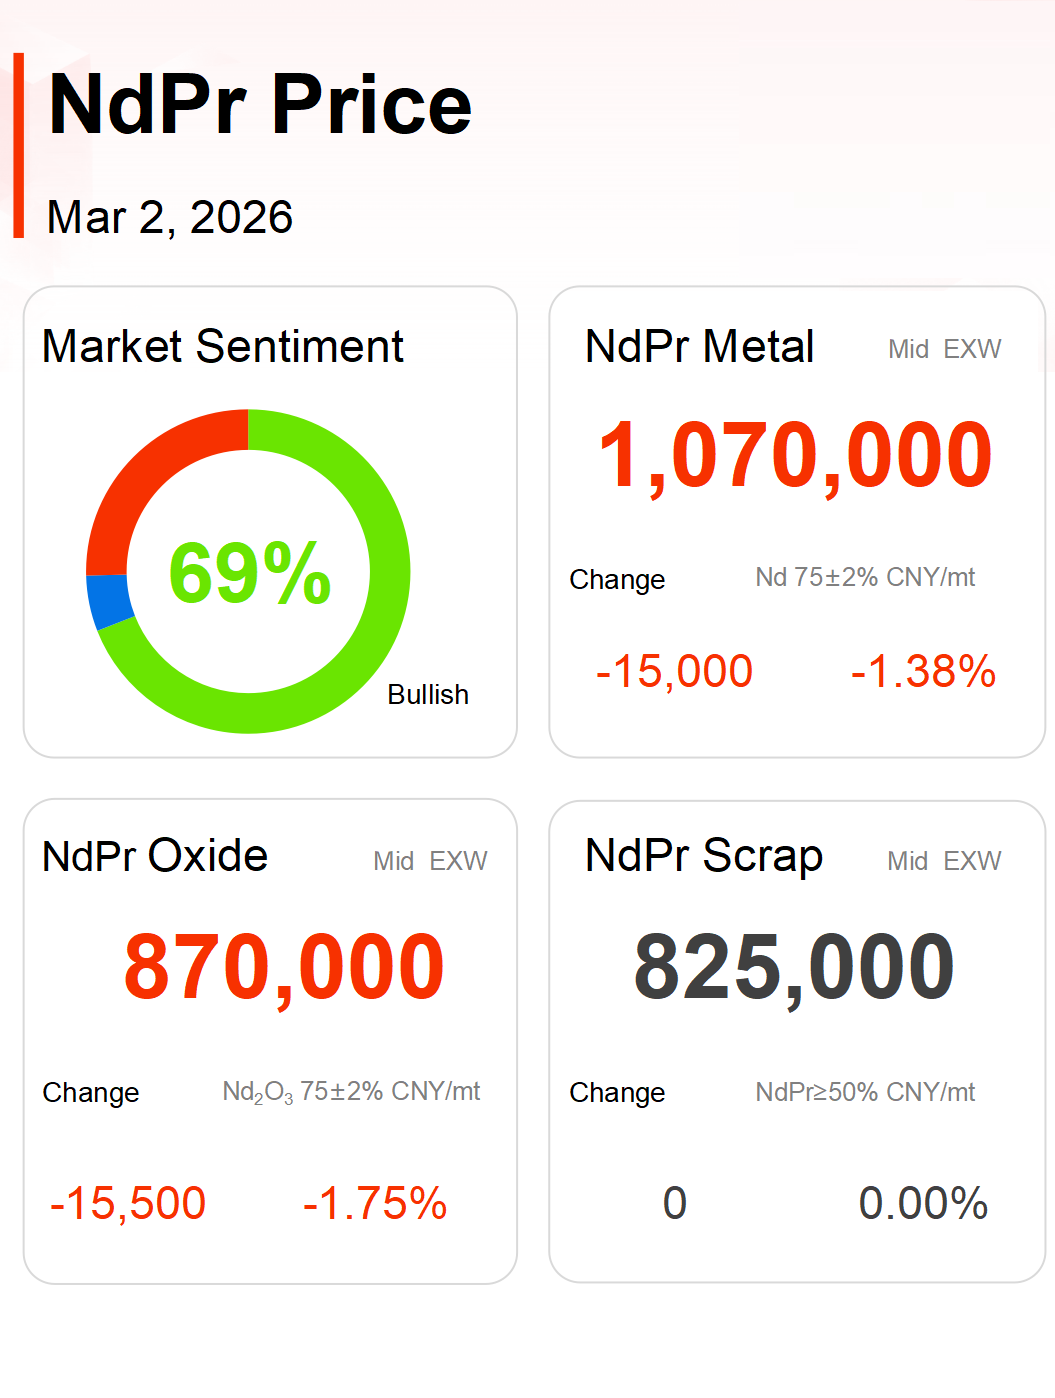Click the Mid EXW label on NdPr Metal
Image resolution: width=1055 pixels, height=1398 pixels.
coord(944,349)
